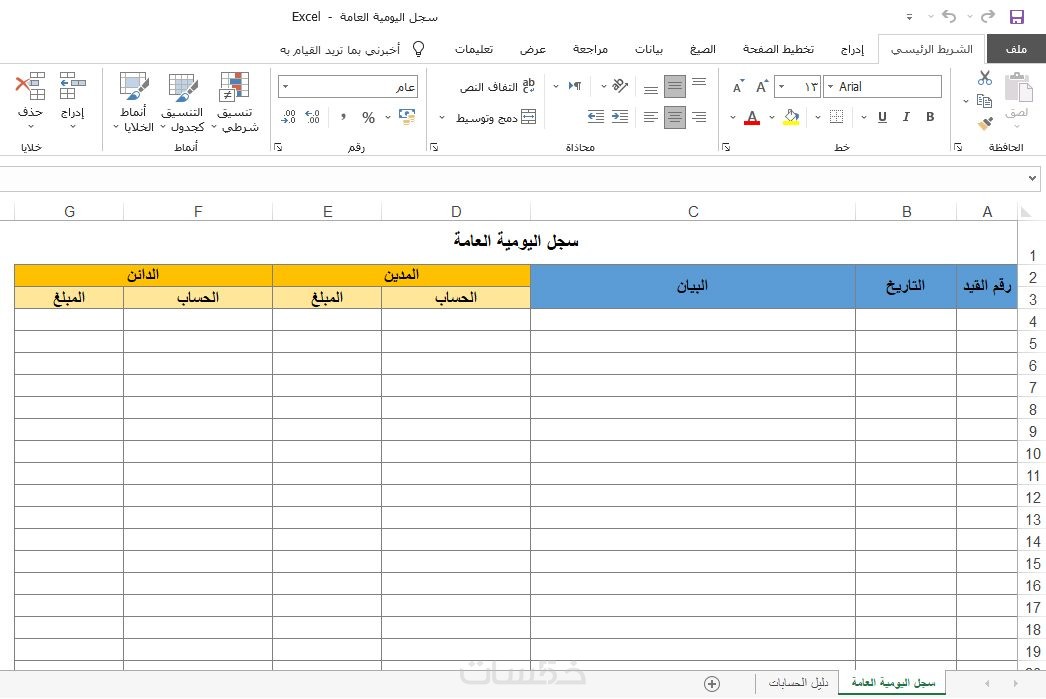Click the Merge and Center (دمج وتوسيط) button
The width and height of the screenshot is (1046, 699).
point(496,117)
